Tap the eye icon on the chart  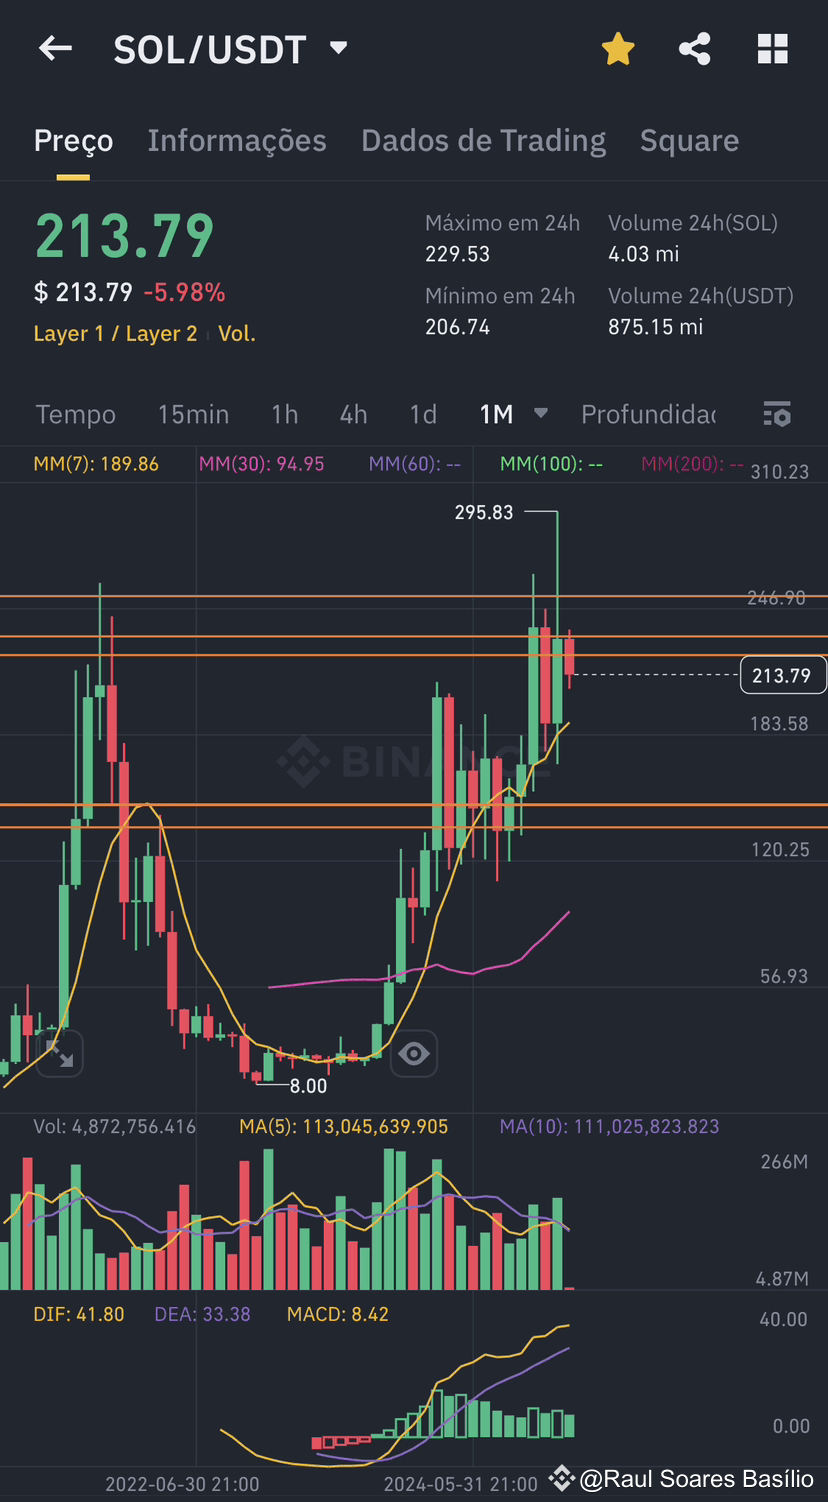(x=413, y=1054)
